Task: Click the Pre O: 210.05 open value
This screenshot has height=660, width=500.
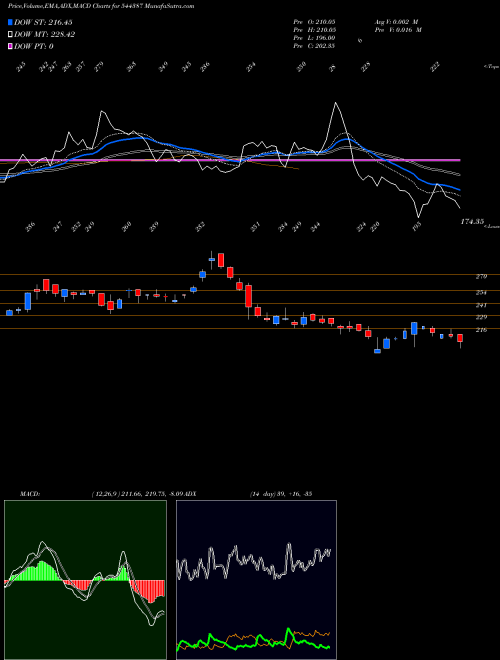Action: [314, 22]
